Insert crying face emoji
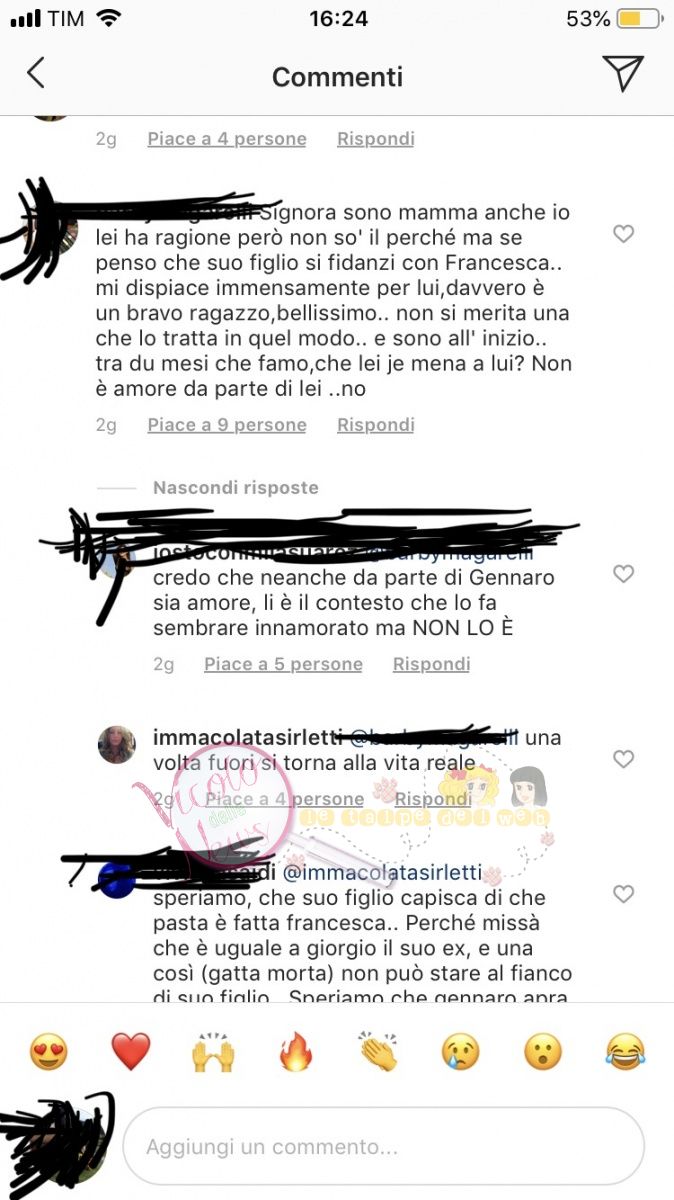 pos(461,1052)
